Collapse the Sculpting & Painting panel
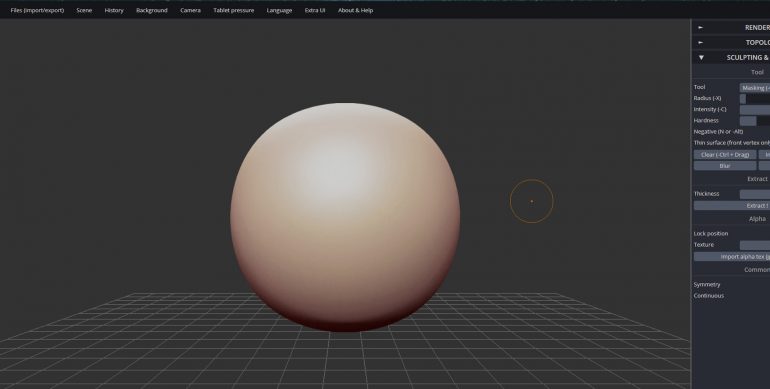Screen dimensions: 770x389 pos(701,57)
